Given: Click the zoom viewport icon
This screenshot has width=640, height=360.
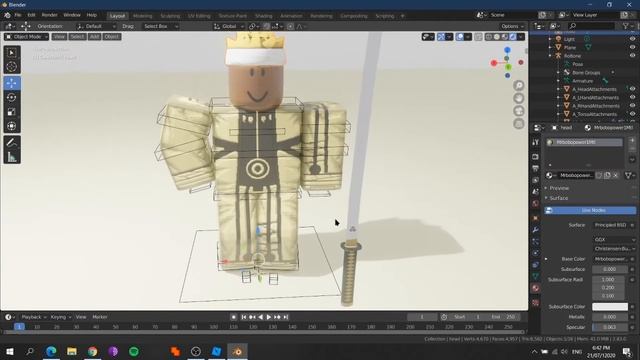Looking at the screenshot, I should (x=519, y=85).
